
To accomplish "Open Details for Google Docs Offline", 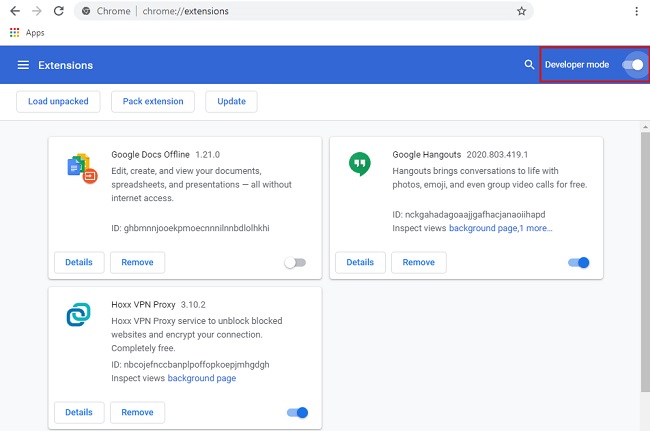I will (x=78, y=262).
